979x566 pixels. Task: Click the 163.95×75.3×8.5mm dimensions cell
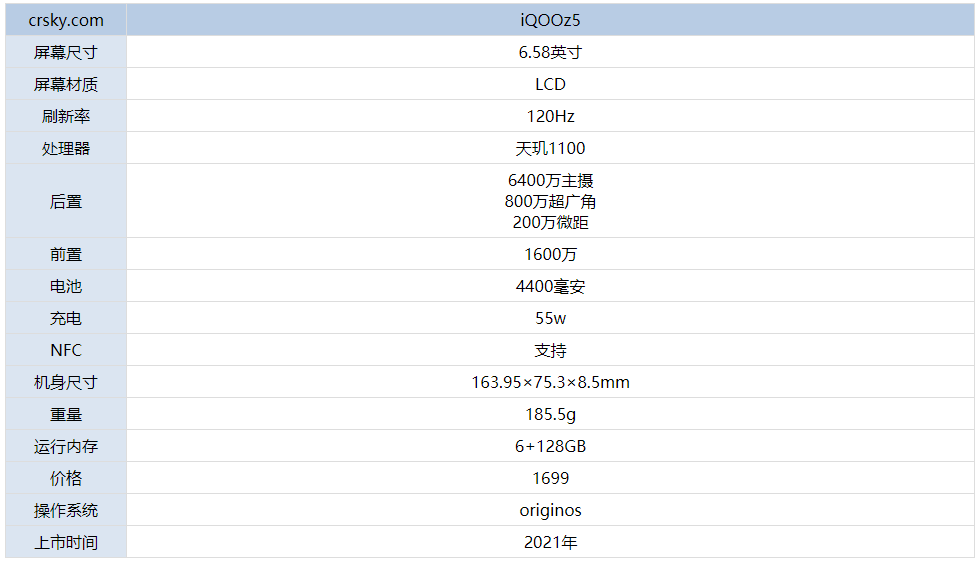(x=550, y=382)
